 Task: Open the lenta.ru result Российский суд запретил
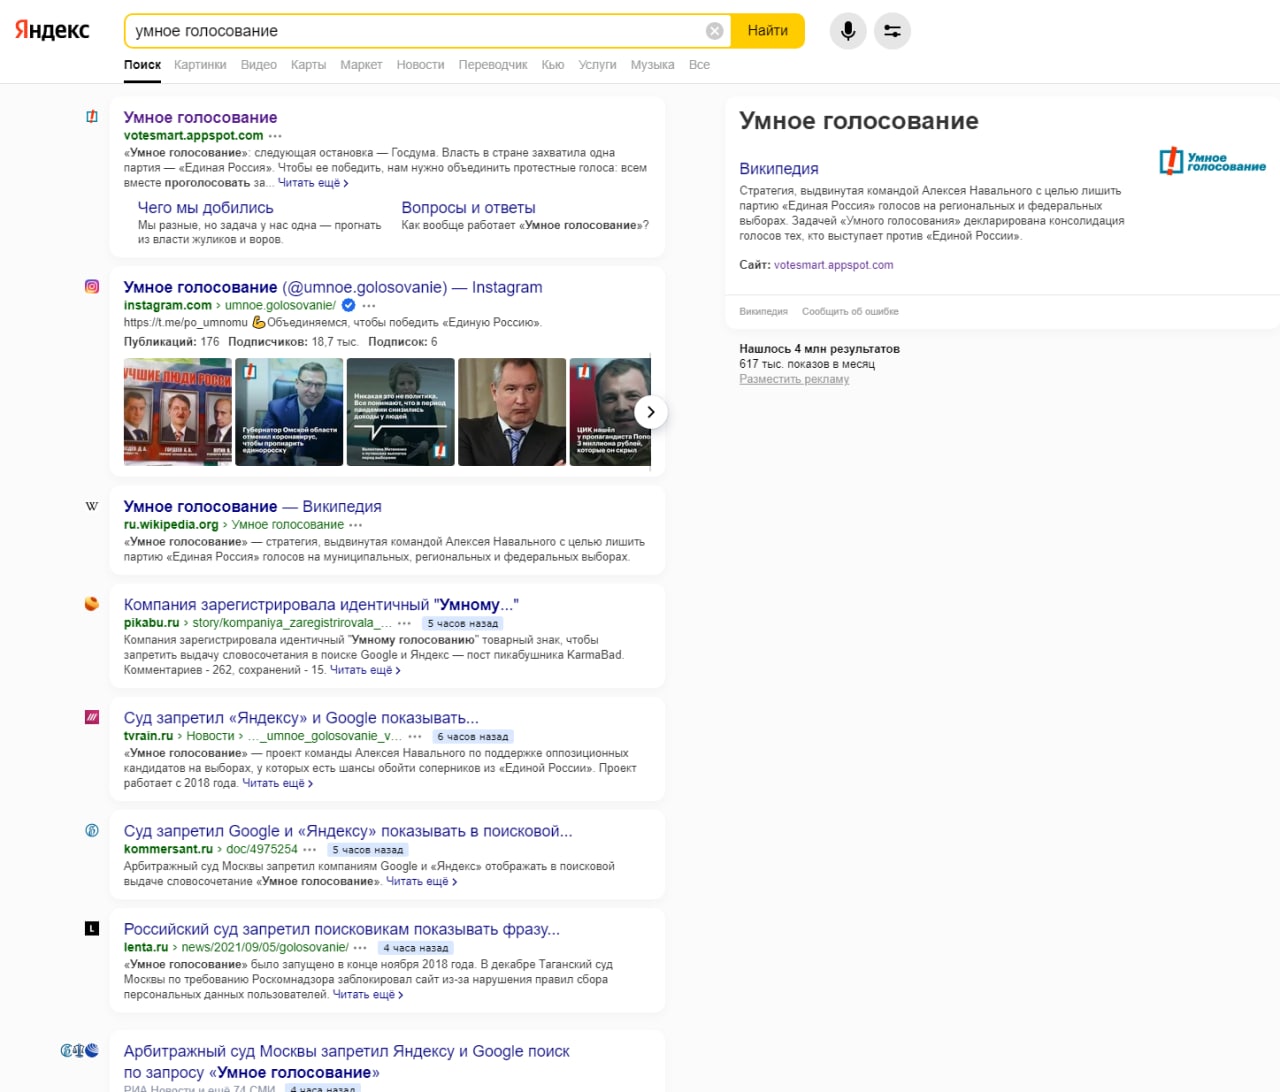[341, 929]
